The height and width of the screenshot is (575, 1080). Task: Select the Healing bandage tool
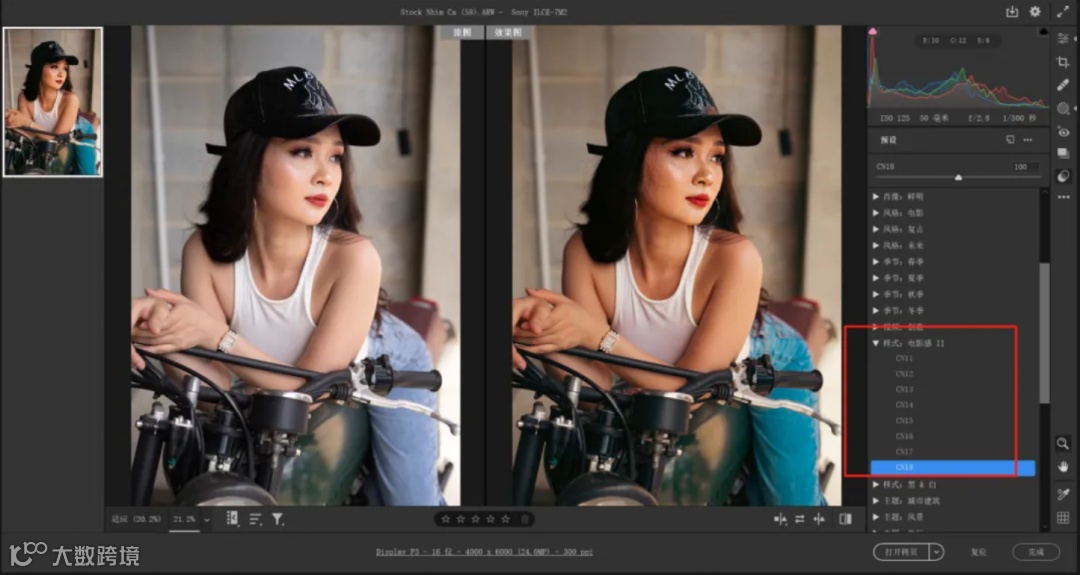coord(1063,85)
